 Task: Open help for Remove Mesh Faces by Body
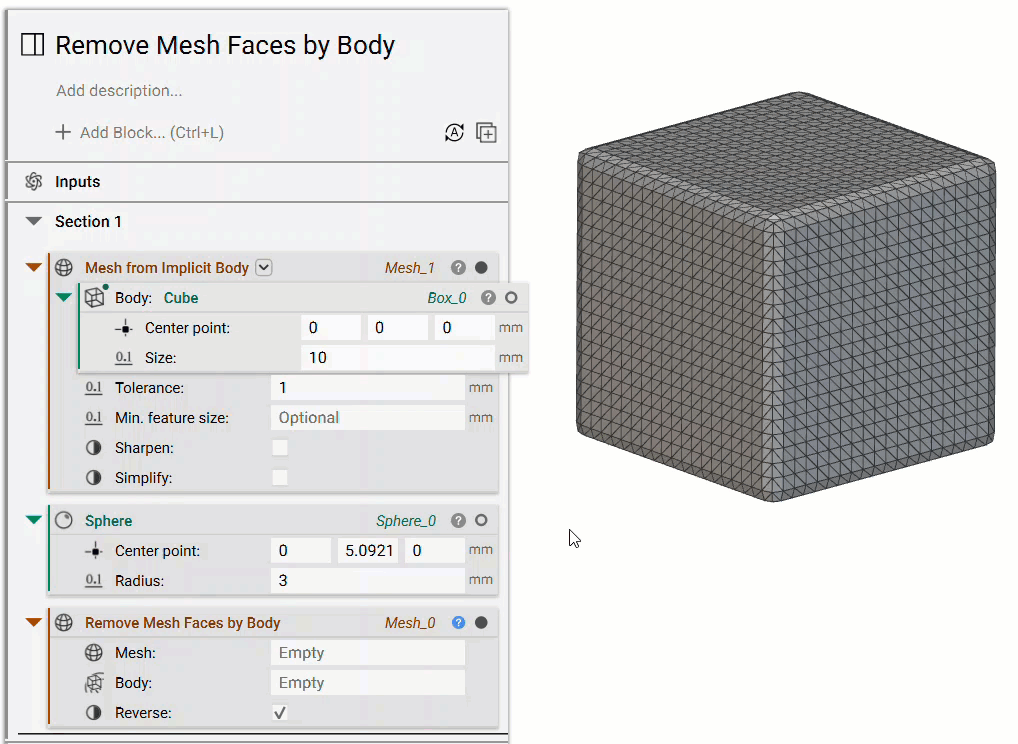(458, 622)
